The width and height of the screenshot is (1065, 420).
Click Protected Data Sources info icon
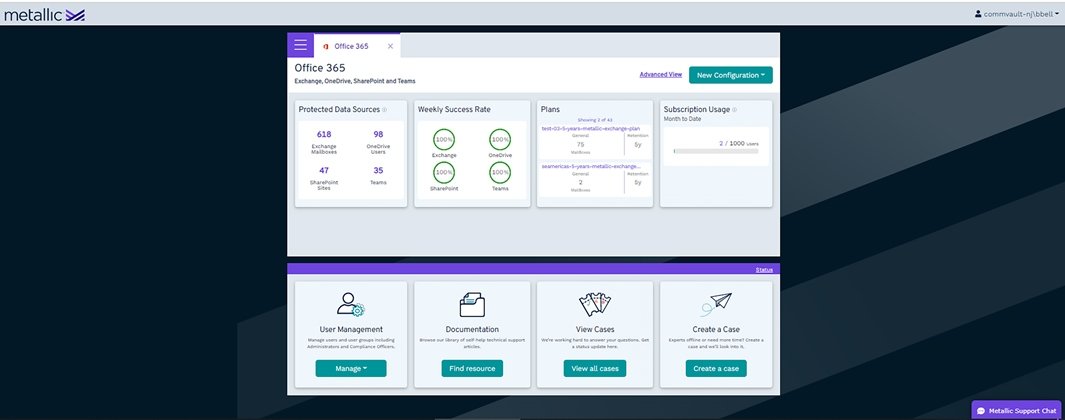[384, 109]
